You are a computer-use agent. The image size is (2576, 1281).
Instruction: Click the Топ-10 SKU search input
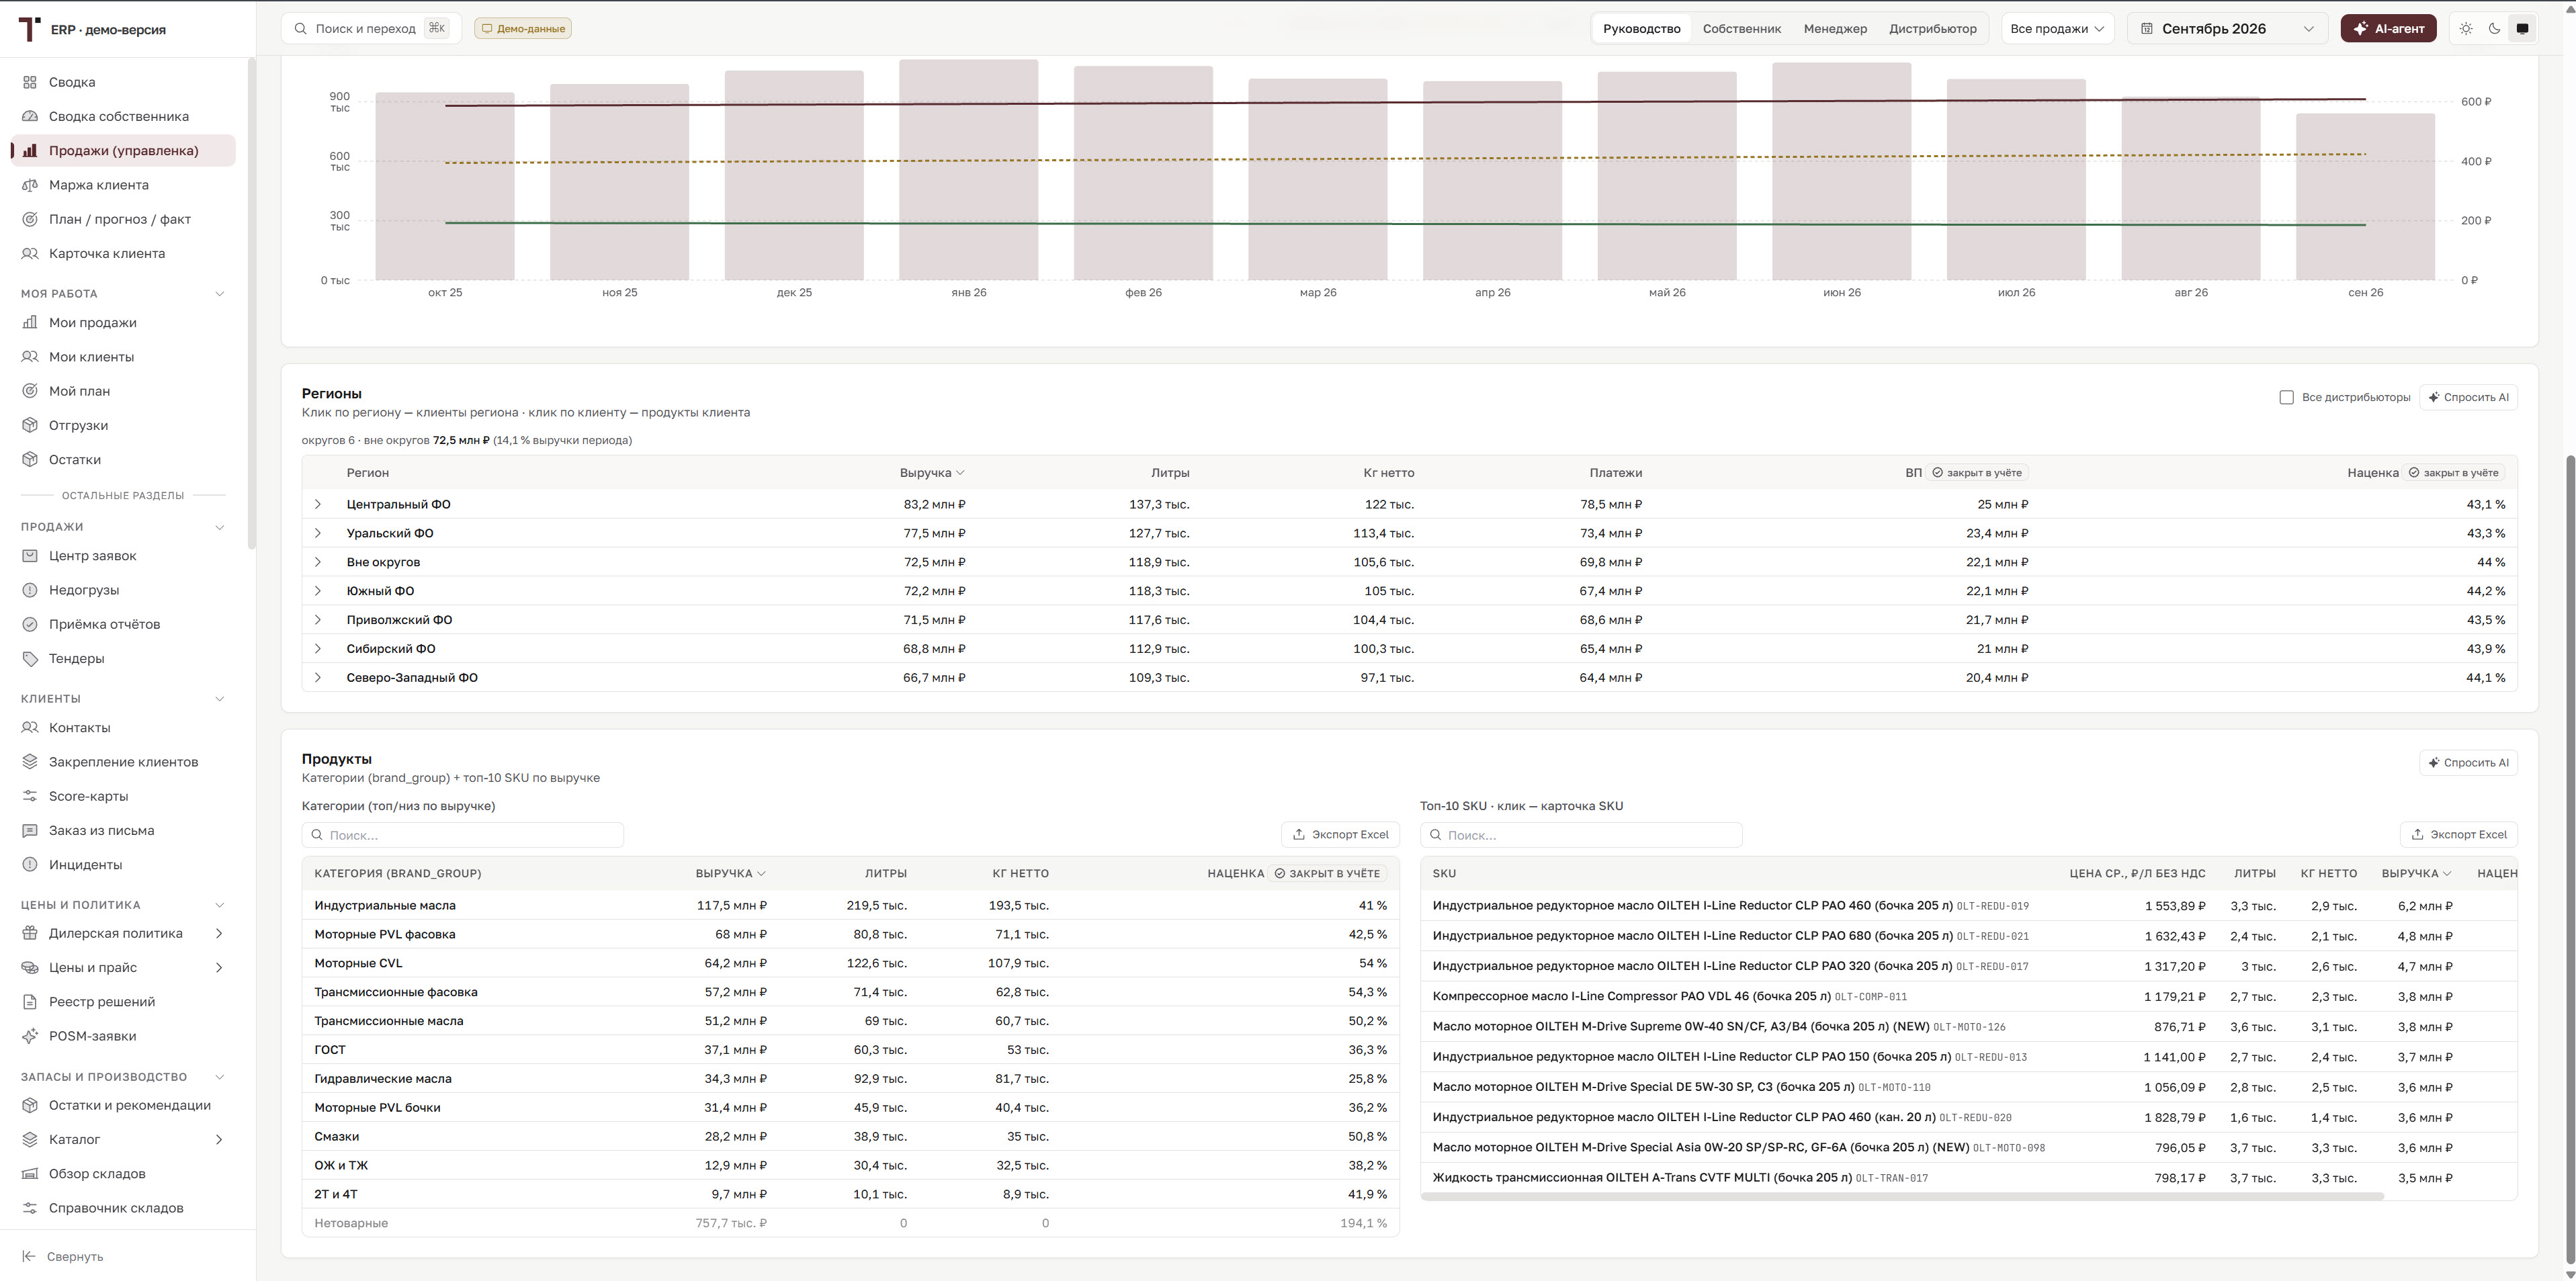(1581, 835)
